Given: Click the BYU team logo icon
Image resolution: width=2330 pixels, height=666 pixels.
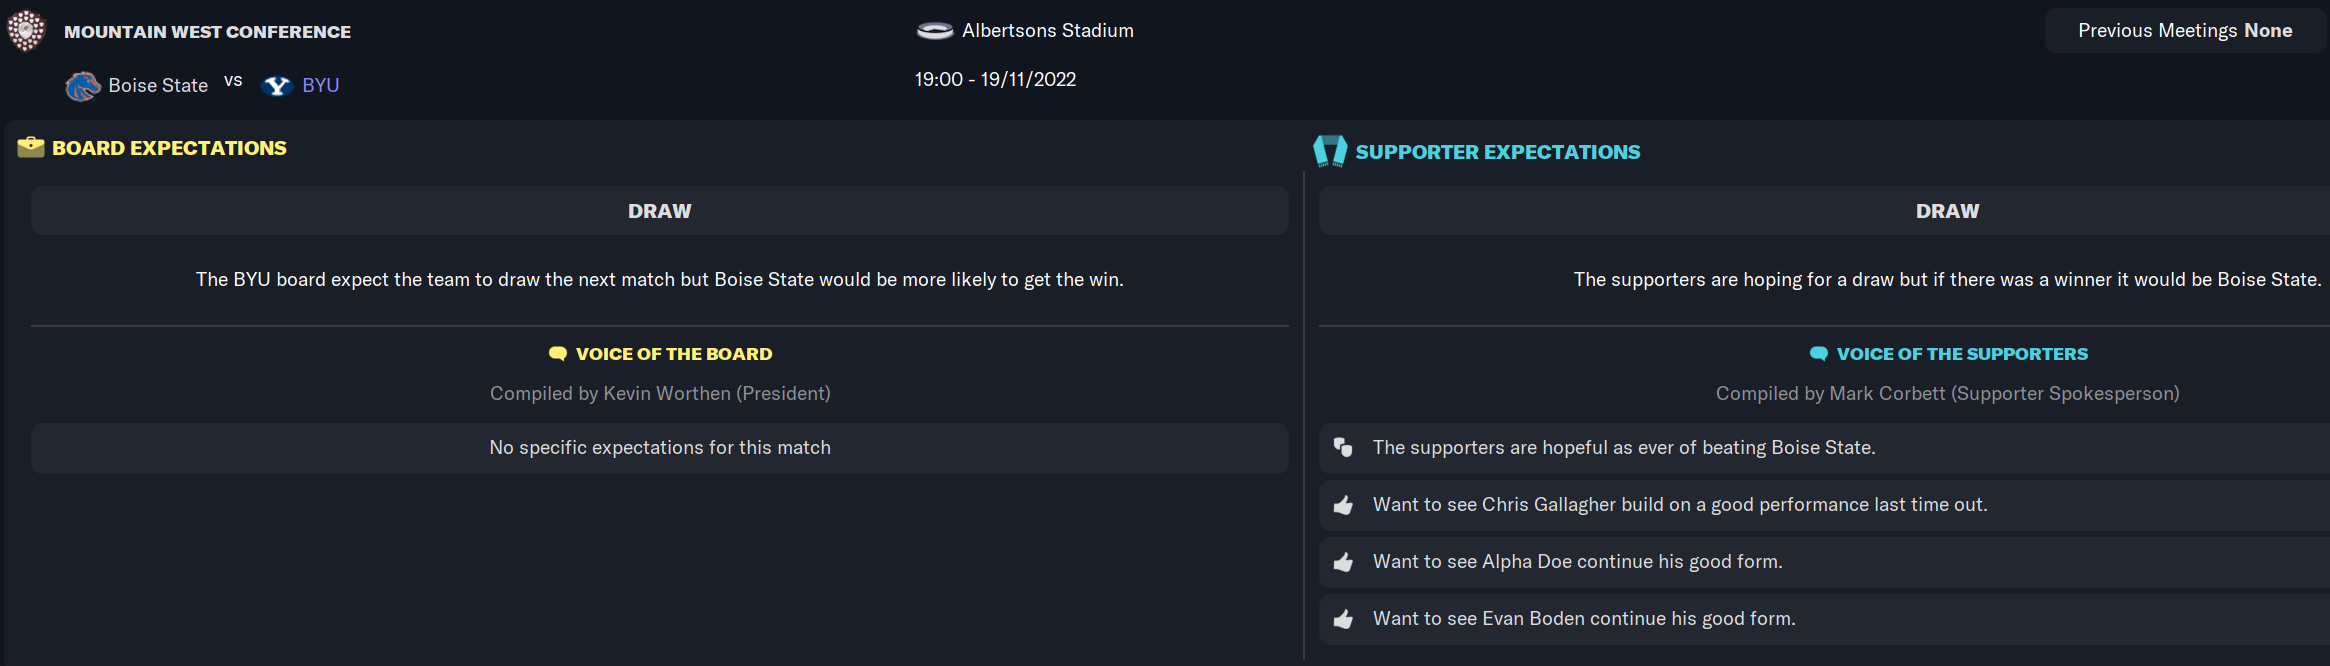Looking at the screenshot, I should (277, 86).
